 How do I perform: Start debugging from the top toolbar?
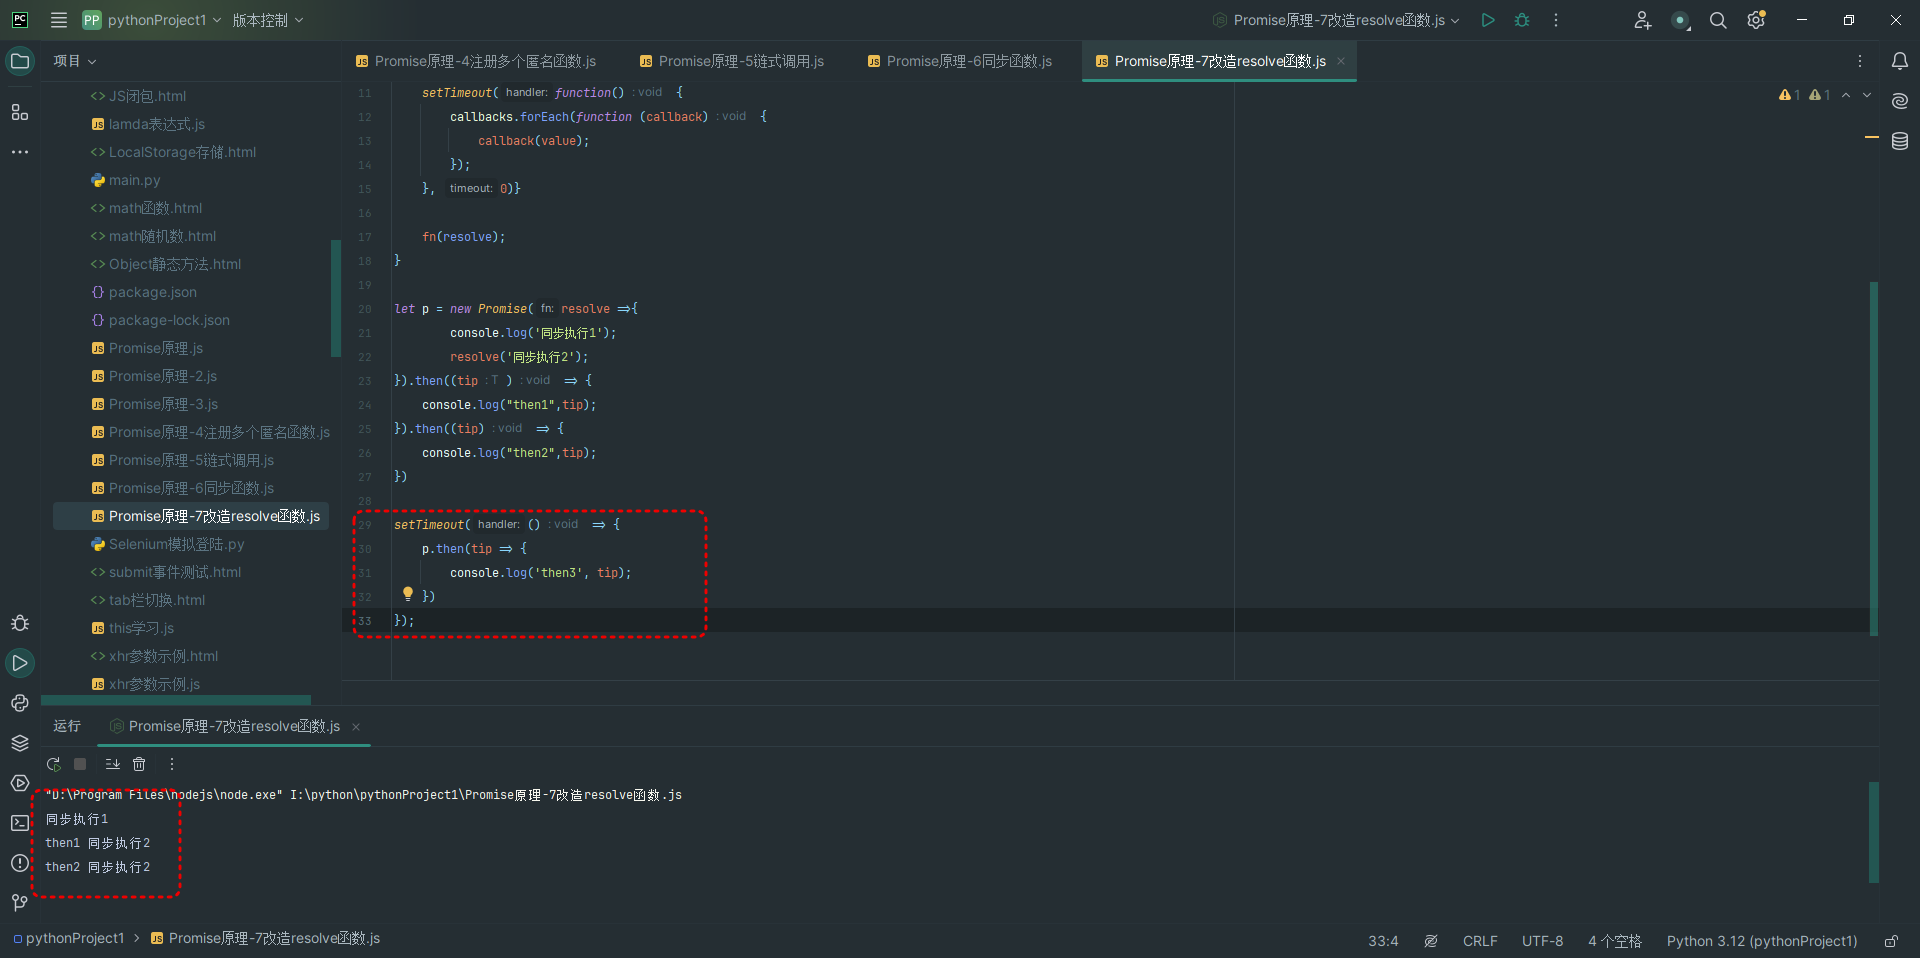1522,20
